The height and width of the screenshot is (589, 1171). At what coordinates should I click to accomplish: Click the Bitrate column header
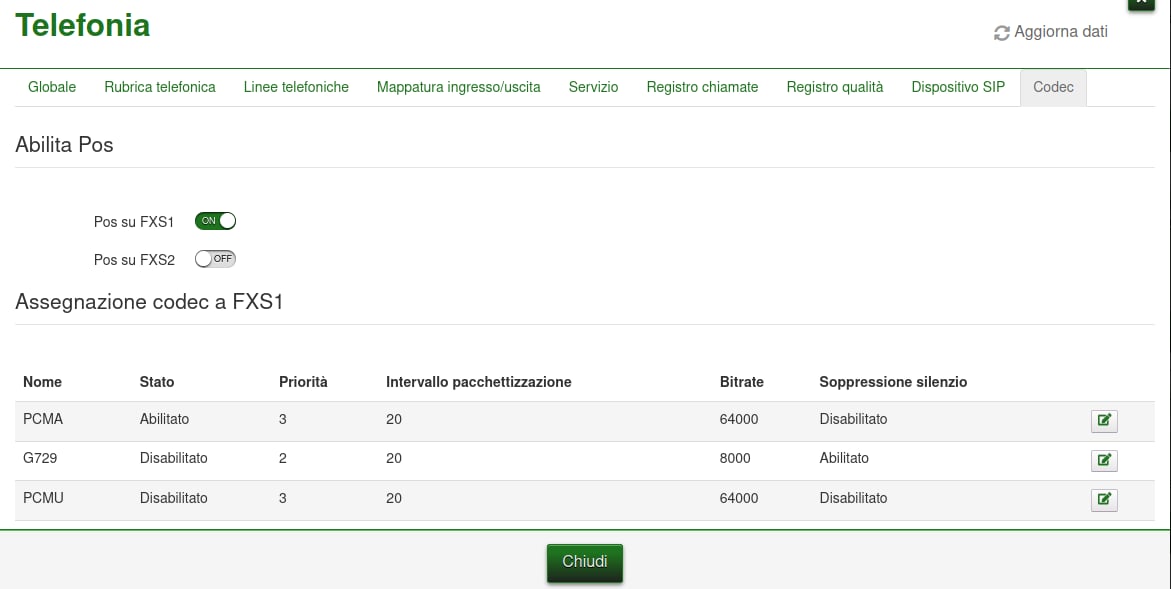click(x=741, y=382)
